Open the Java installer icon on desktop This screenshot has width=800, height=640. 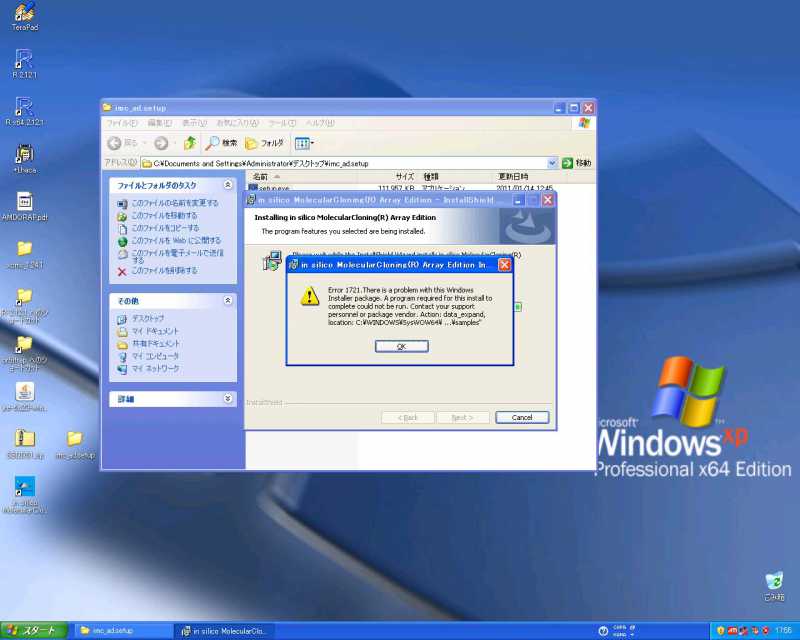[24, 397]
